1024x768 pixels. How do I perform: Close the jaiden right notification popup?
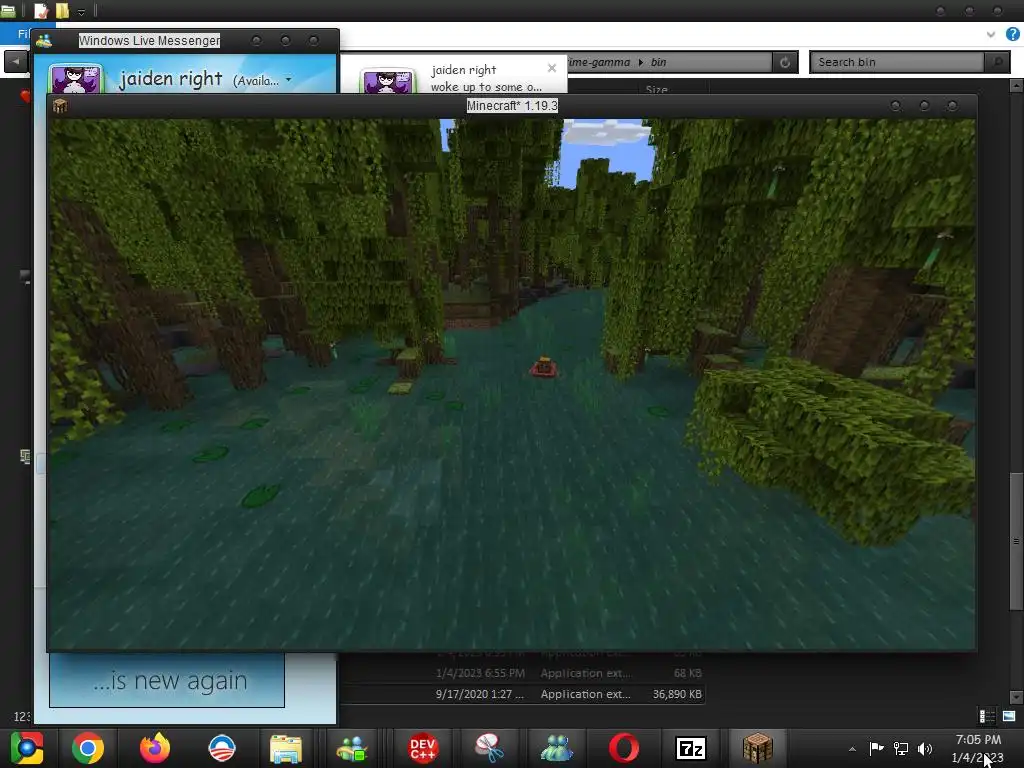coord(552,68)
